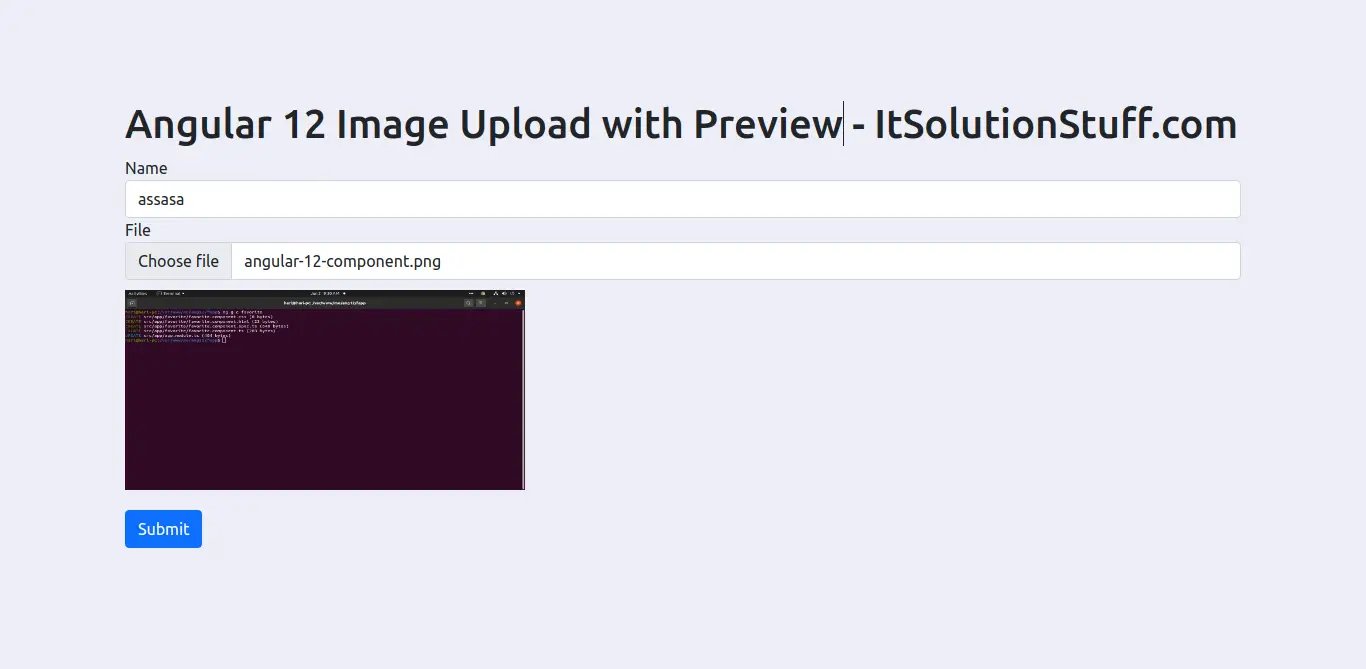
Task: Click the clock in previewed top bar
Action: click(328, 293)
